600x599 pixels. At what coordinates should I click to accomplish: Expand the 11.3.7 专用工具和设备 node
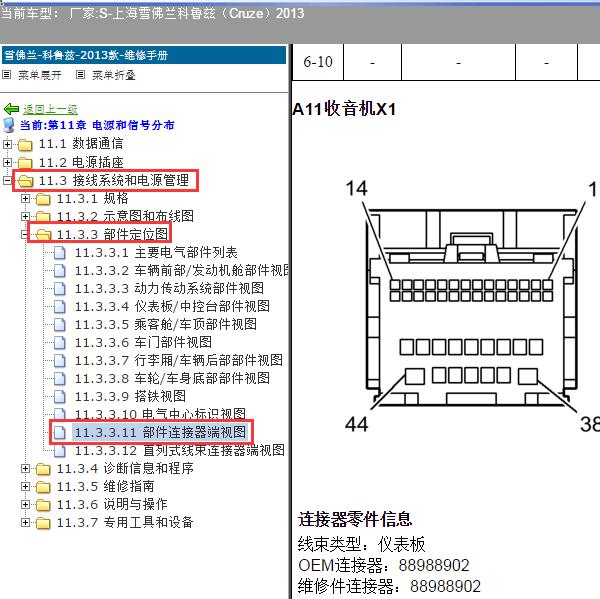pyautogui.click(x=25, y=522)
